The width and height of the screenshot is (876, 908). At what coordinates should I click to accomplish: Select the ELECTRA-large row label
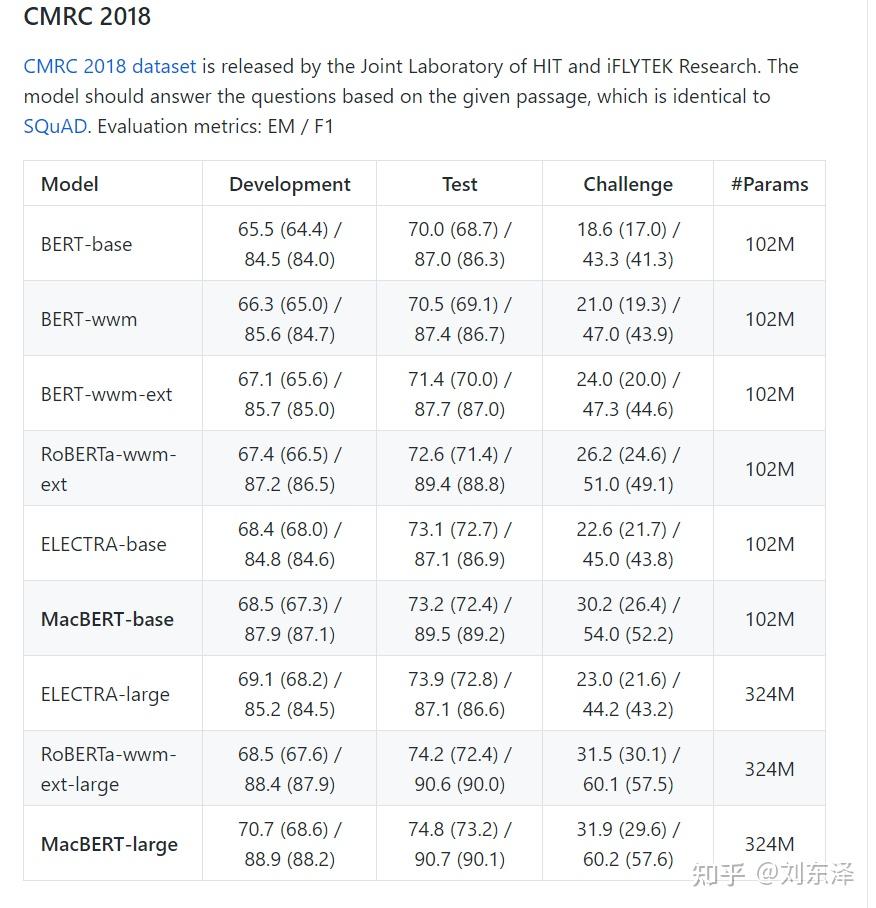click(105, 694)
